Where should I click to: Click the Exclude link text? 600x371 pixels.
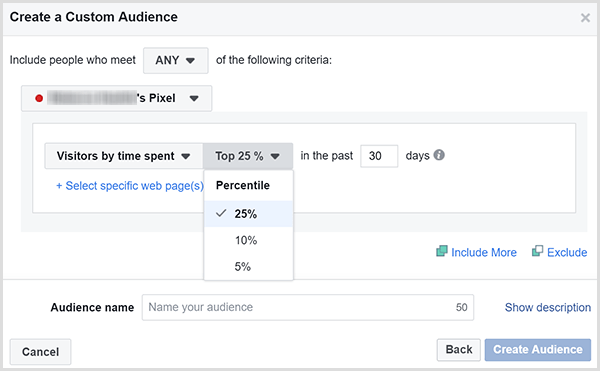tap(567, 252)
